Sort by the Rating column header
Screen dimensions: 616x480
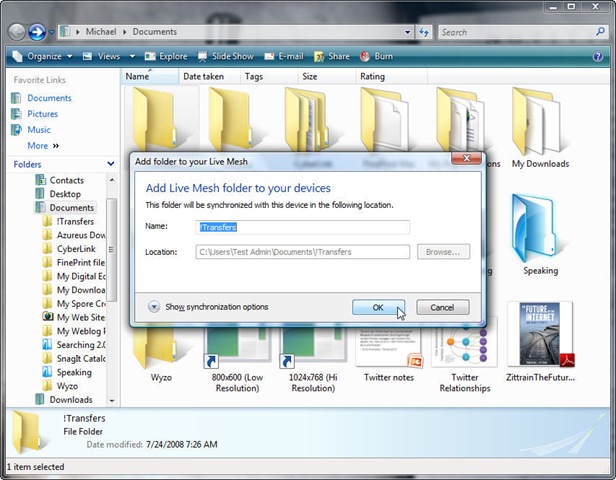click(x=391, y=77)
